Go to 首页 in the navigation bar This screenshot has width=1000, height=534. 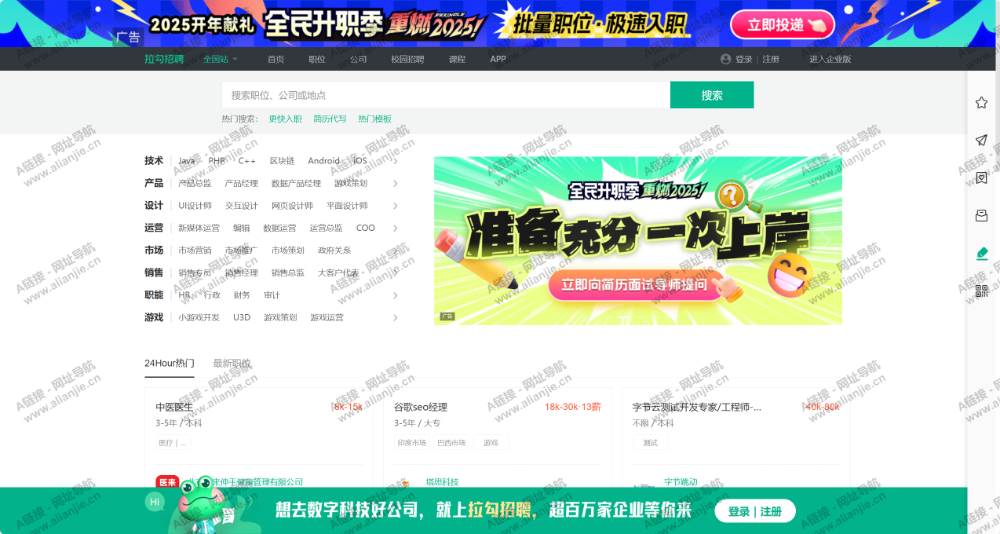(x=276, y=59)
